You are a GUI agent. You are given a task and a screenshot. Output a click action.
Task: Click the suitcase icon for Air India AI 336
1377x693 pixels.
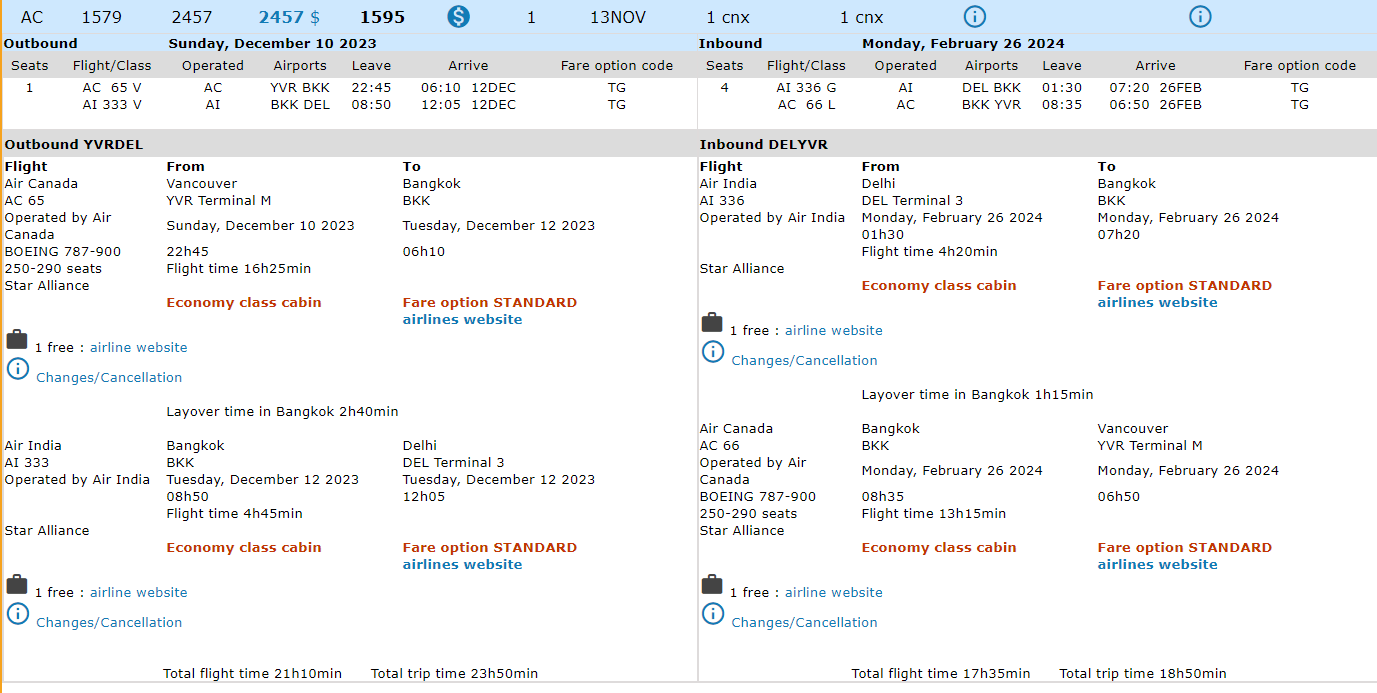click(x=712, y=323)
